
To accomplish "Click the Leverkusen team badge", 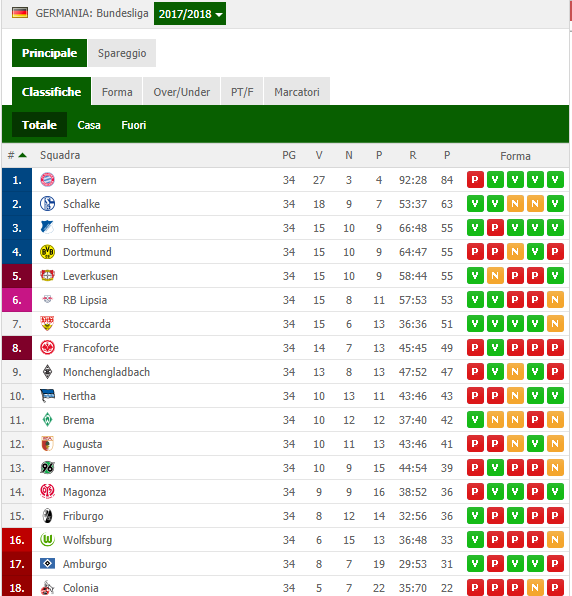I will click(48, 276).
